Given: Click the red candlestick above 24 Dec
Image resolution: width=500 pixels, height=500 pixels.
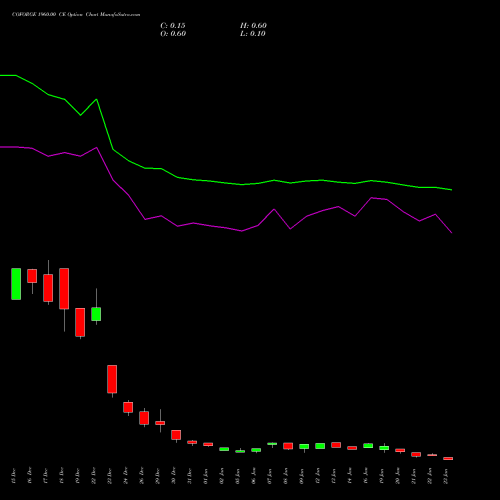Looking at the screenshot, I should coord(128,407).
